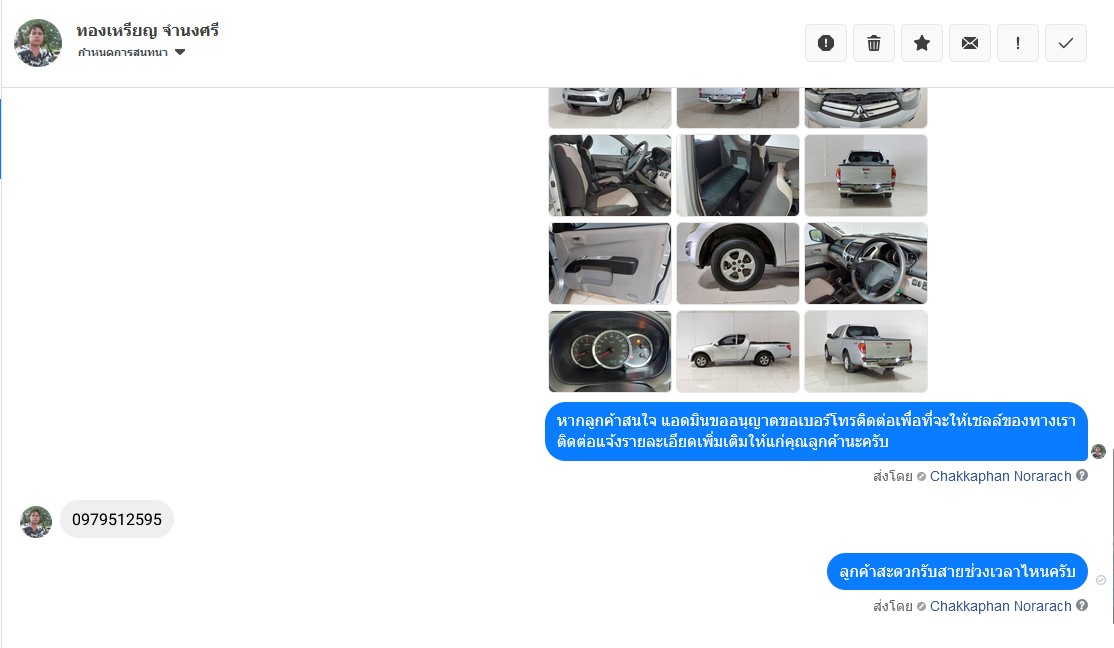Open the help icon beside the upper Chakkaphan Norarach

1082,475
